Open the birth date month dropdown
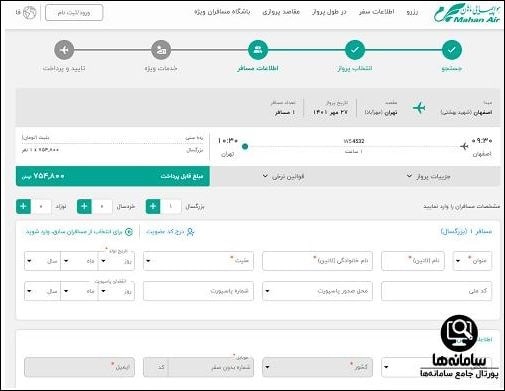Viewport: 505px width, 391px height. [x=79, y=261]
